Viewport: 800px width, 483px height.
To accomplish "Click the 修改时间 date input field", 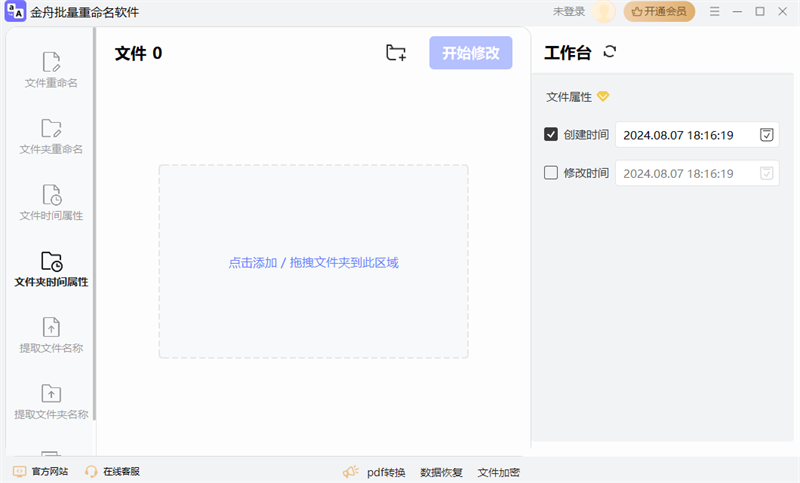I will 697,173.
